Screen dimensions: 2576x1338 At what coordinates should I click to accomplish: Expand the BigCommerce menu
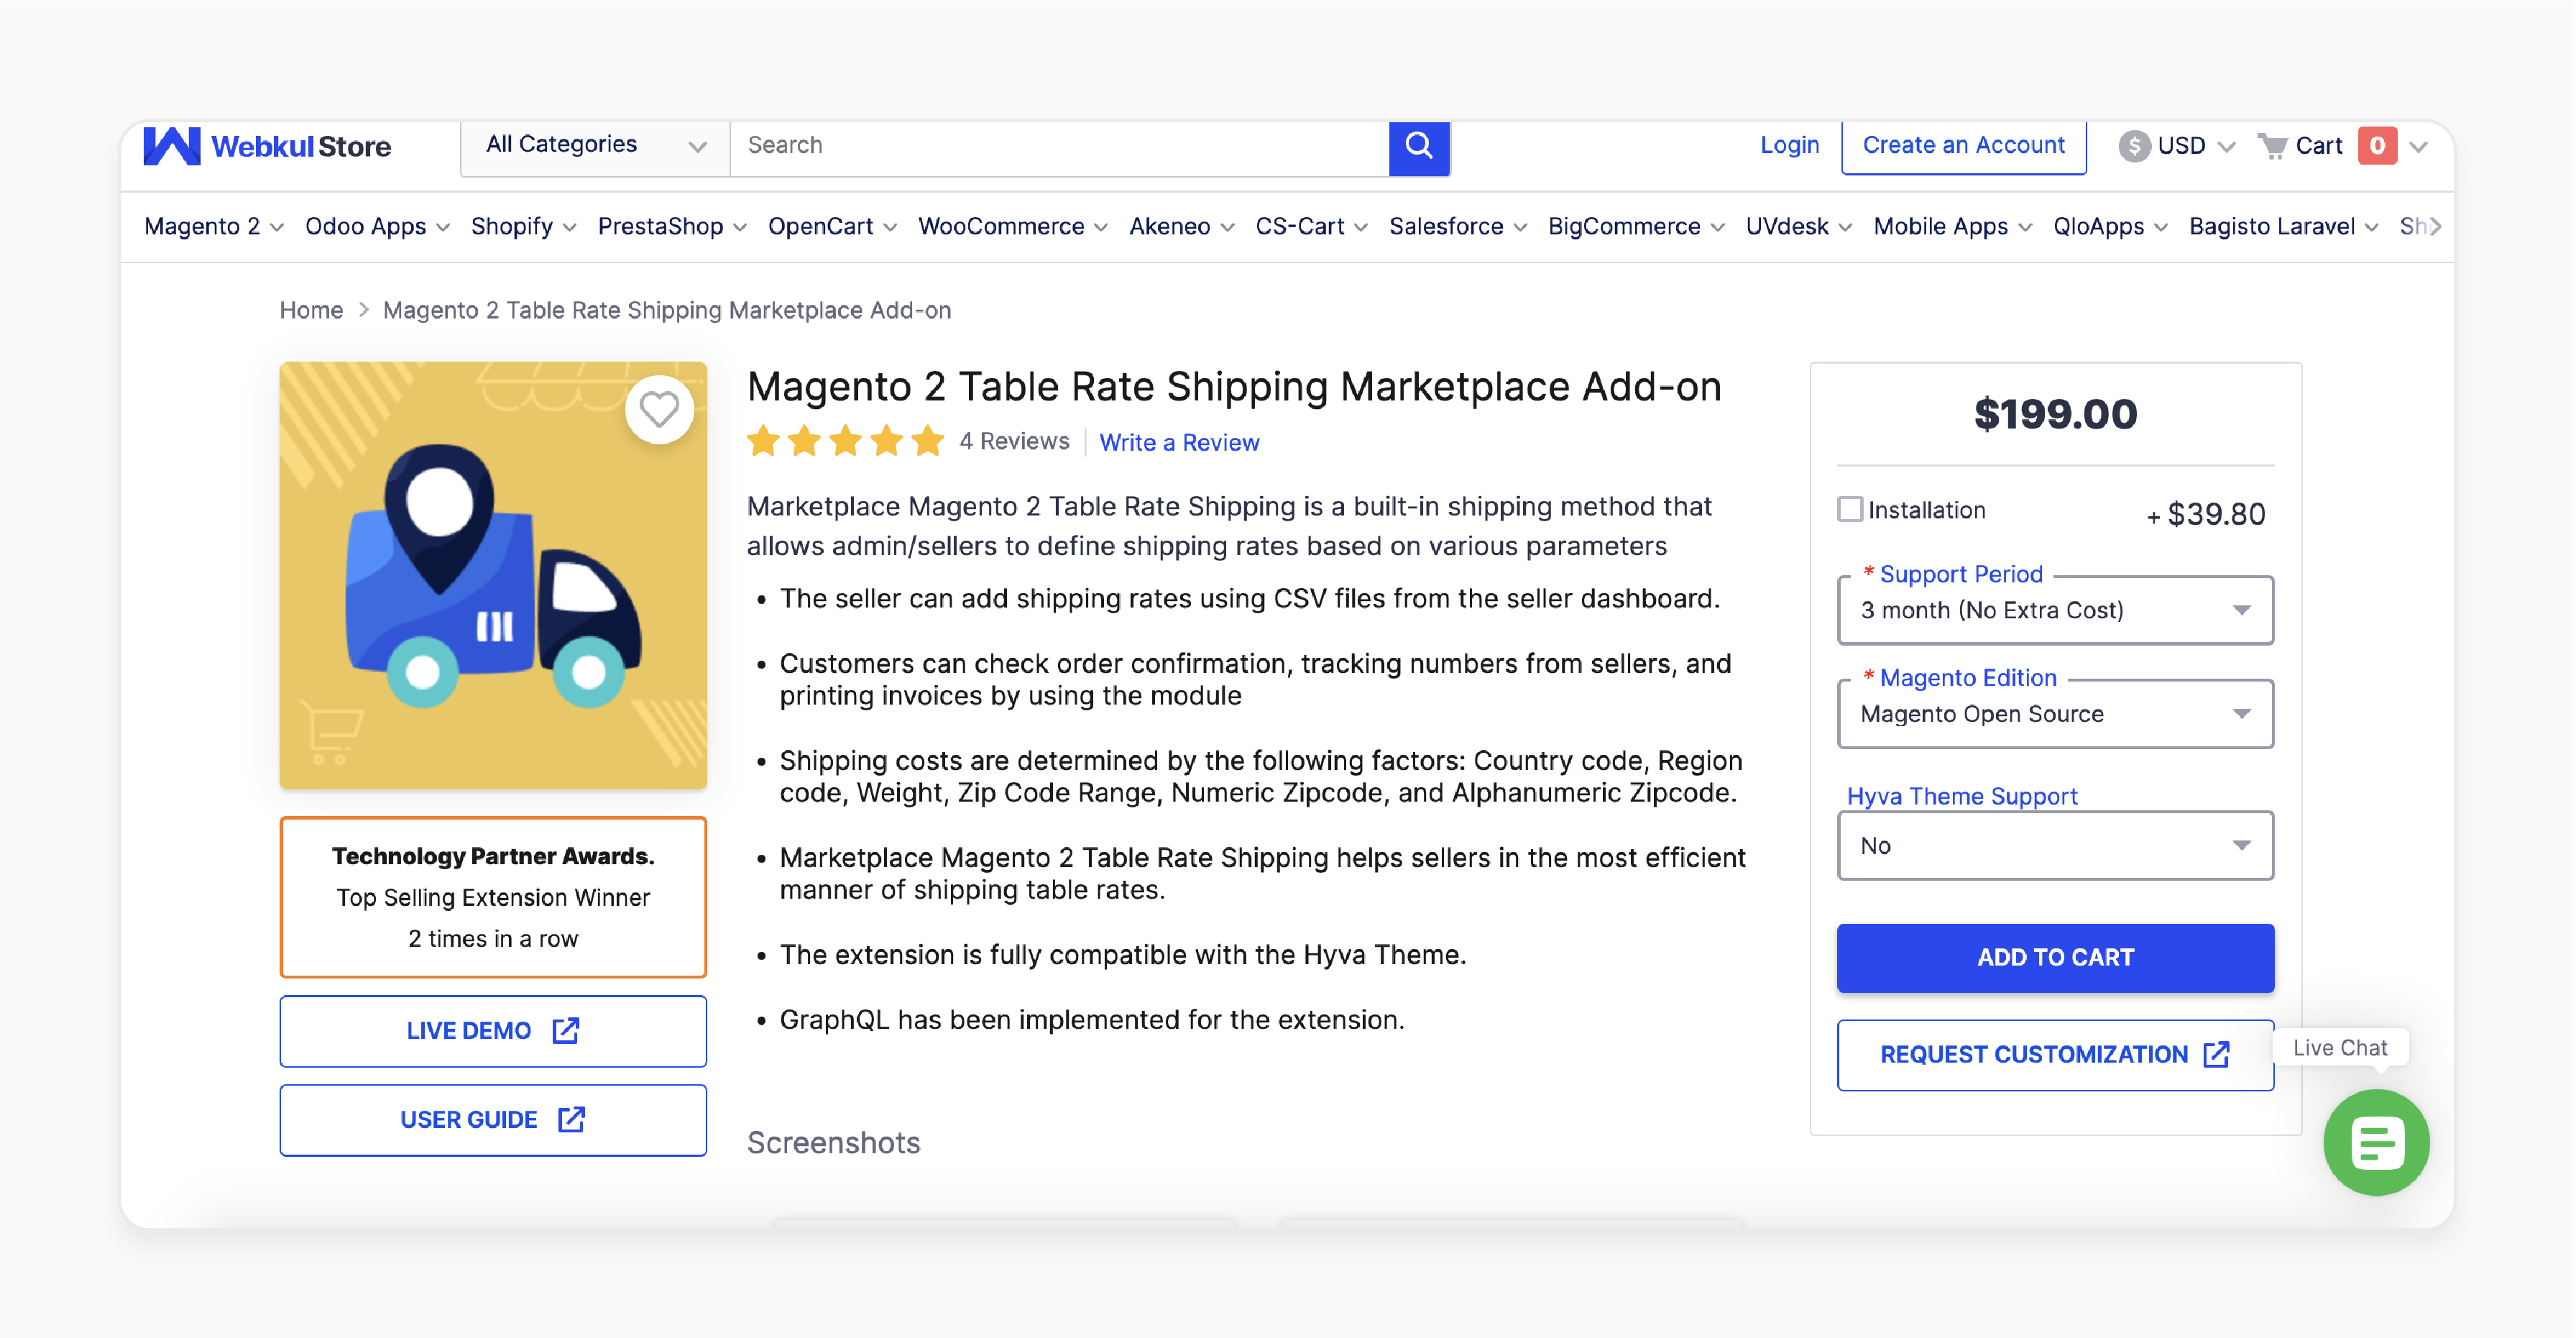coord(1636,227)
